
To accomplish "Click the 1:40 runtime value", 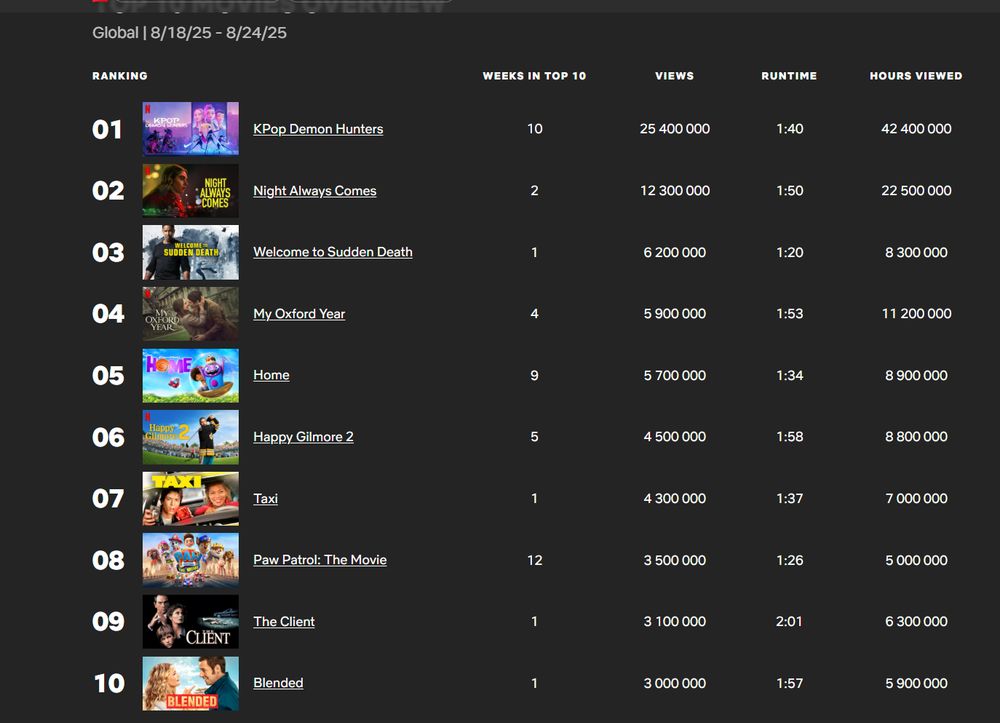I will tap(790, 129).
